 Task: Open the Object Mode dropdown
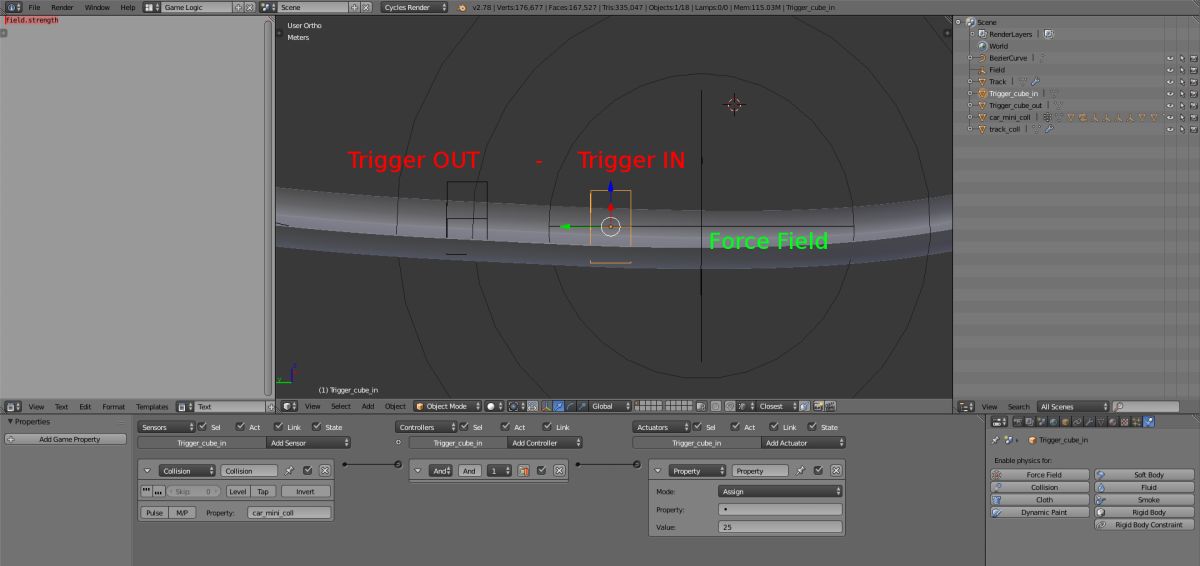pos(448,406)
